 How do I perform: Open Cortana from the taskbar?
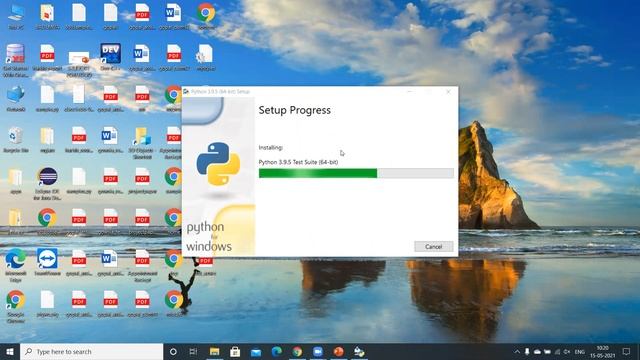(x=173, y=351)
